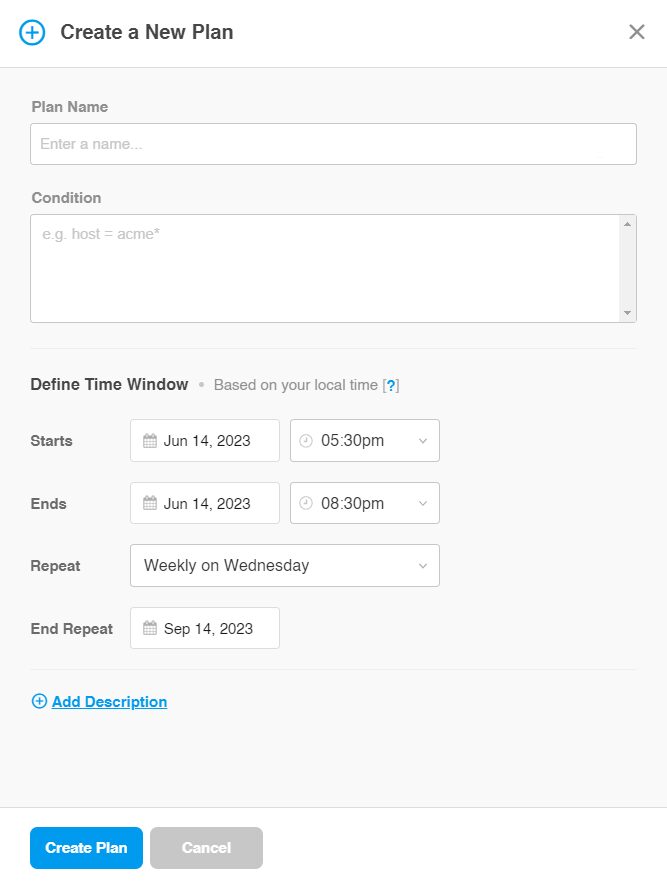
Task: Click the plus icon next to Add Description
Action: [x=39, y=701]
